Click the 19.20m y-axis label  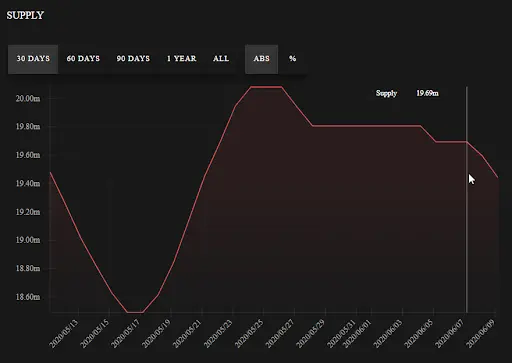point(28,212)
